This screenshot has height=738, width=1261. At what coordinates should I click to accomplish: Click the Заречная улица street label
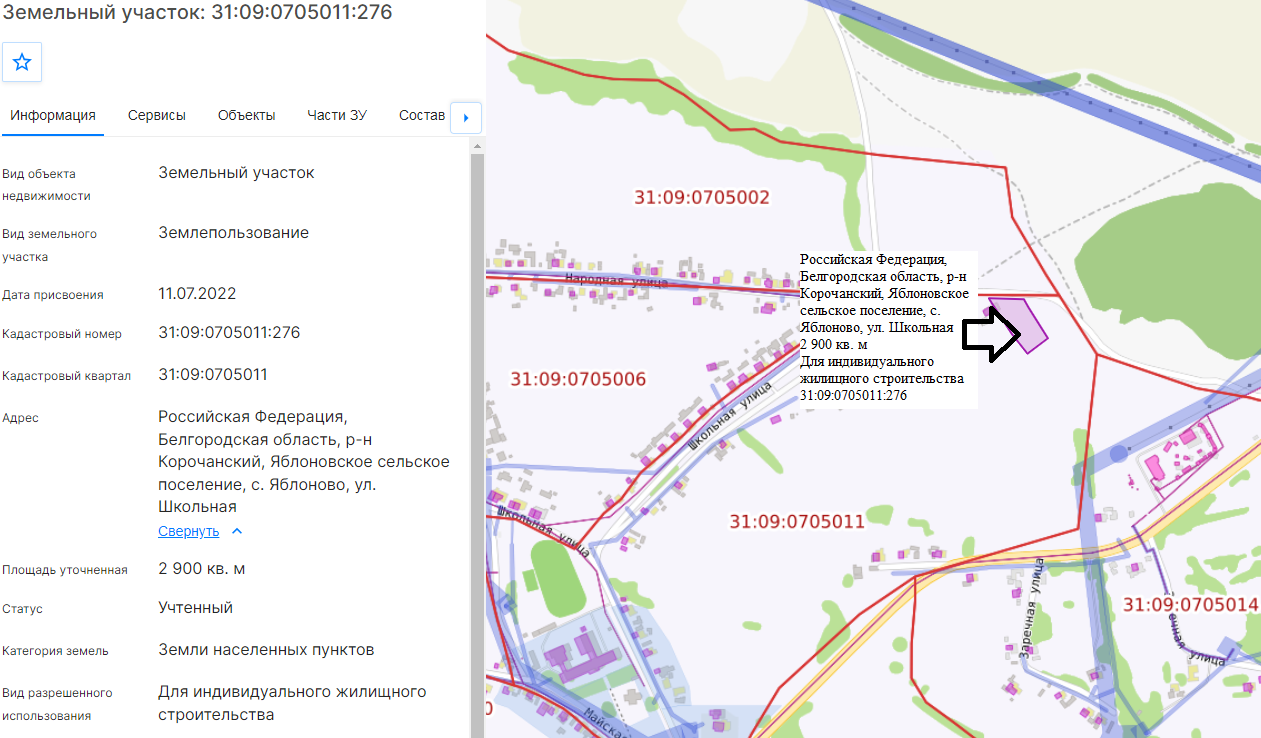click(x=1032, y=606)
